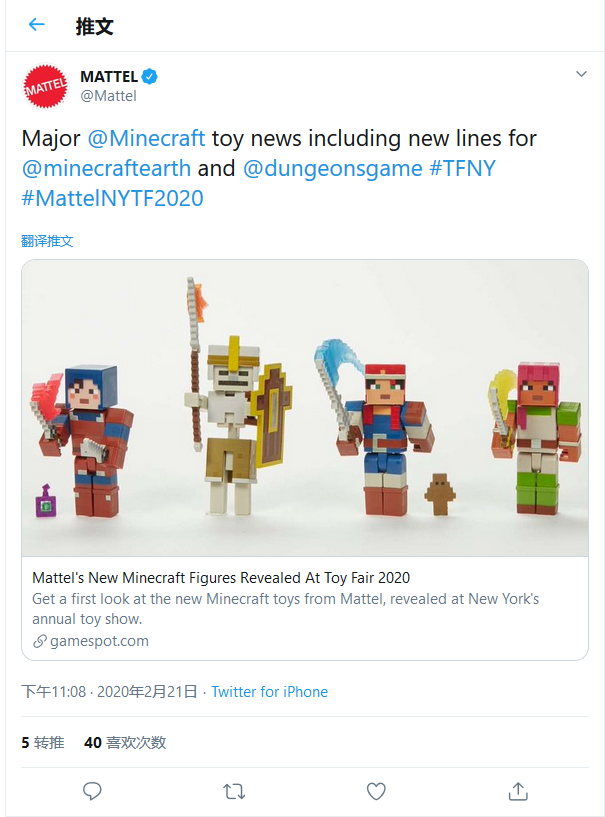The height and width of the screenshot is (817, 605).
Task: Go back with the arrow icon
Action: pyautogui.click(x=37, y=25)
